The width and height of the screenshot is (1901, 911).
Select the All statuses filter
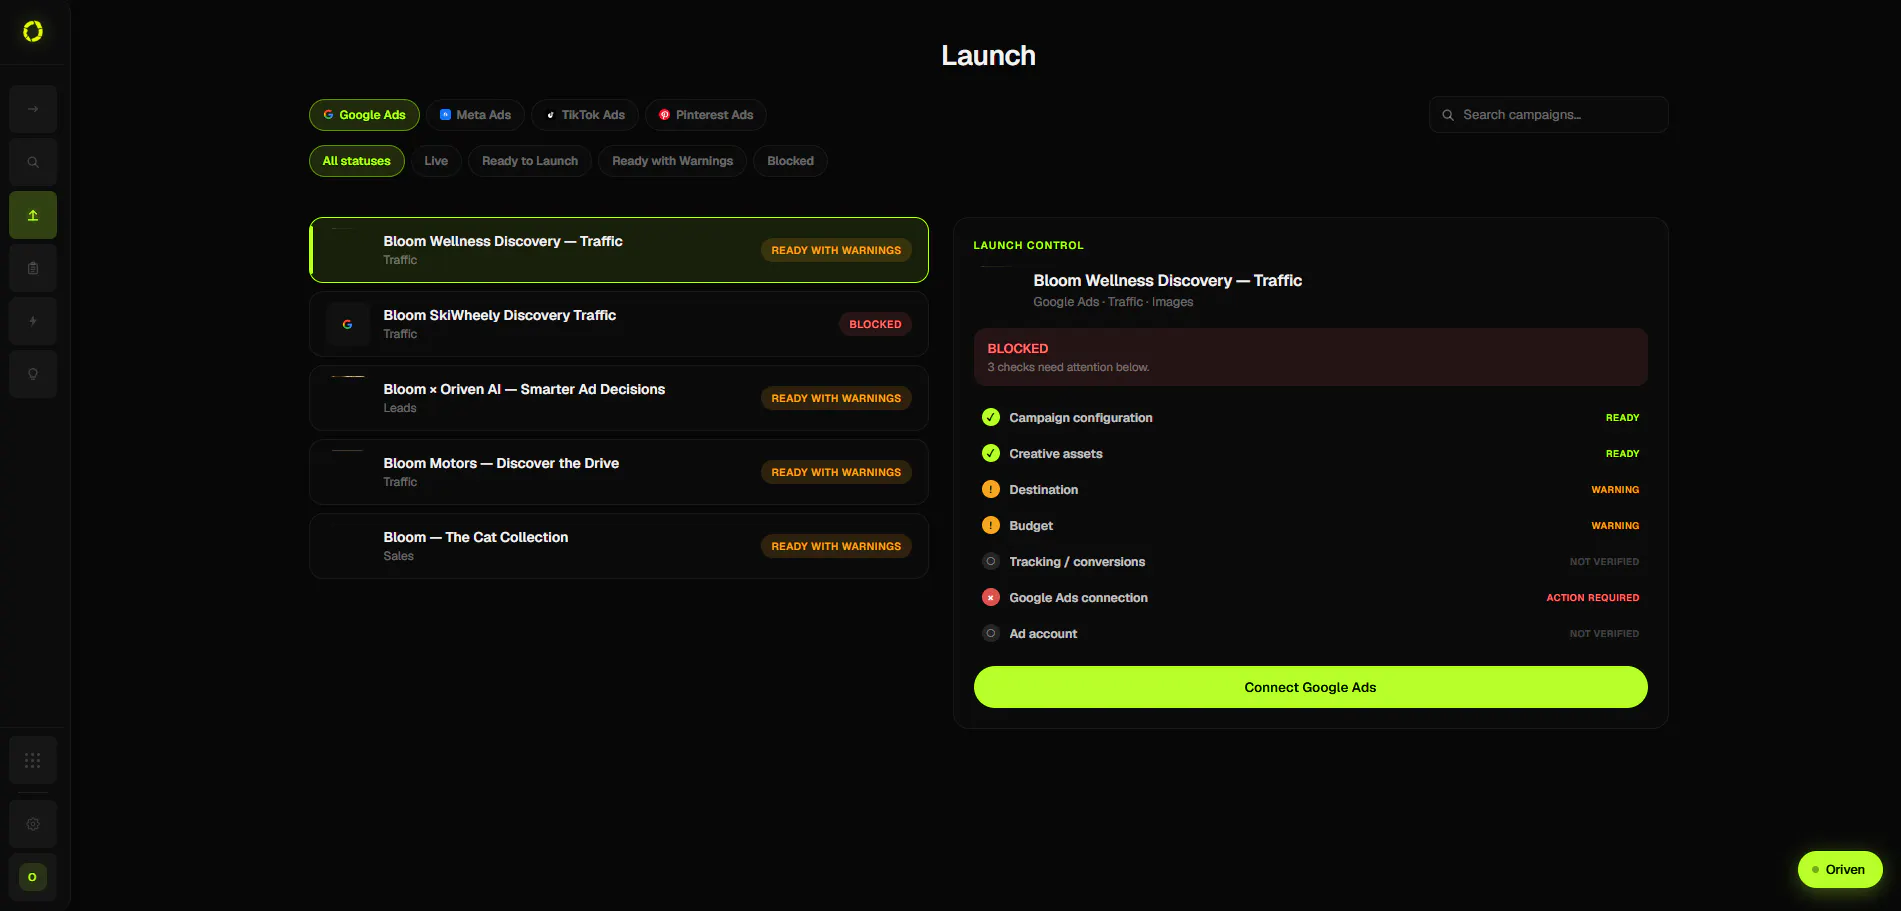tap(357, 161)
